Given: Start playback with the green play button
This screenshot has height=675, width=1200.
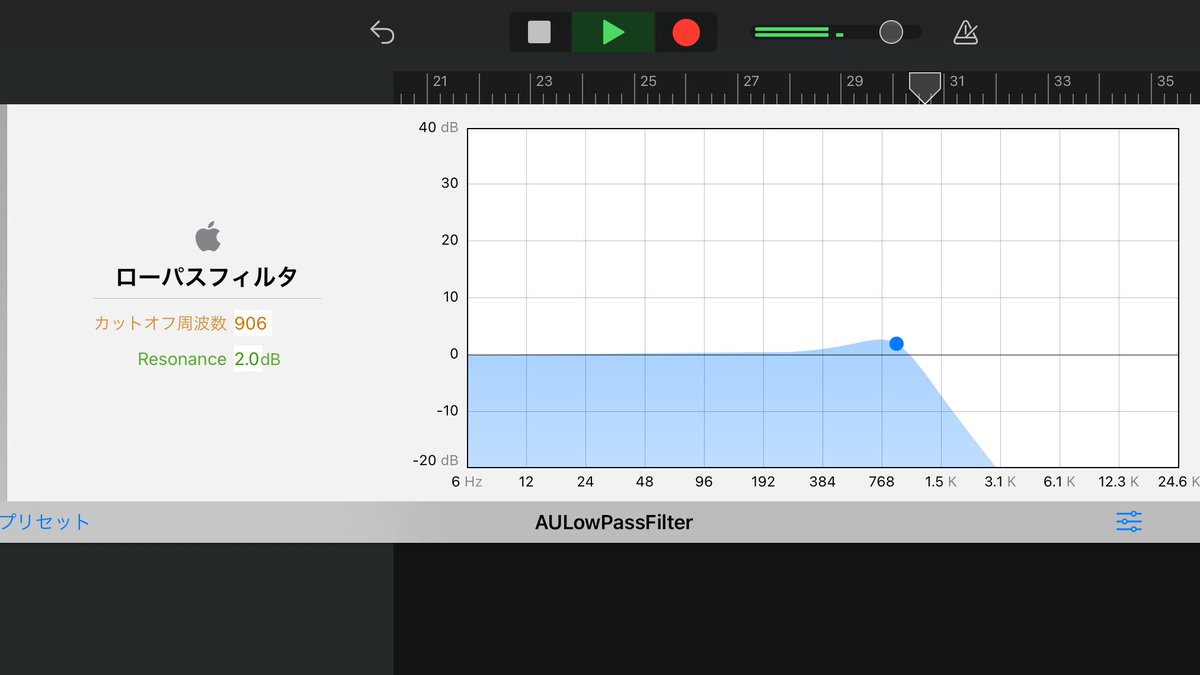Looking at the screenshot, I should [613, 32].
